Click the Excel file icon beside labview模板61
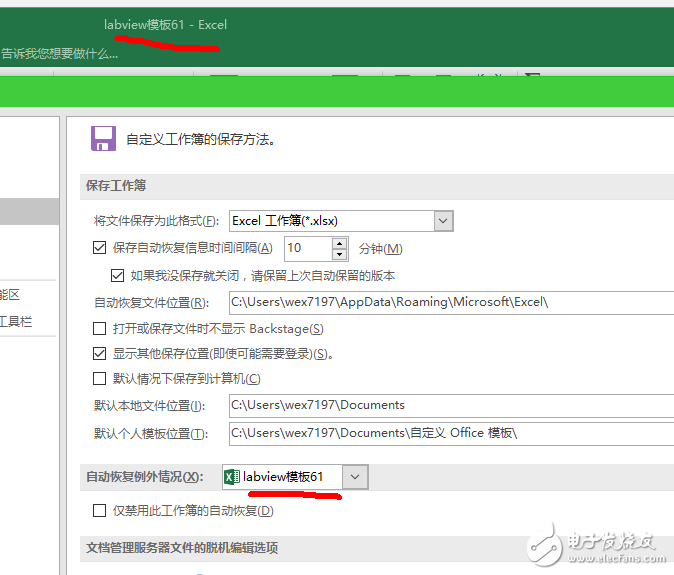 click(x=232, y=477)
